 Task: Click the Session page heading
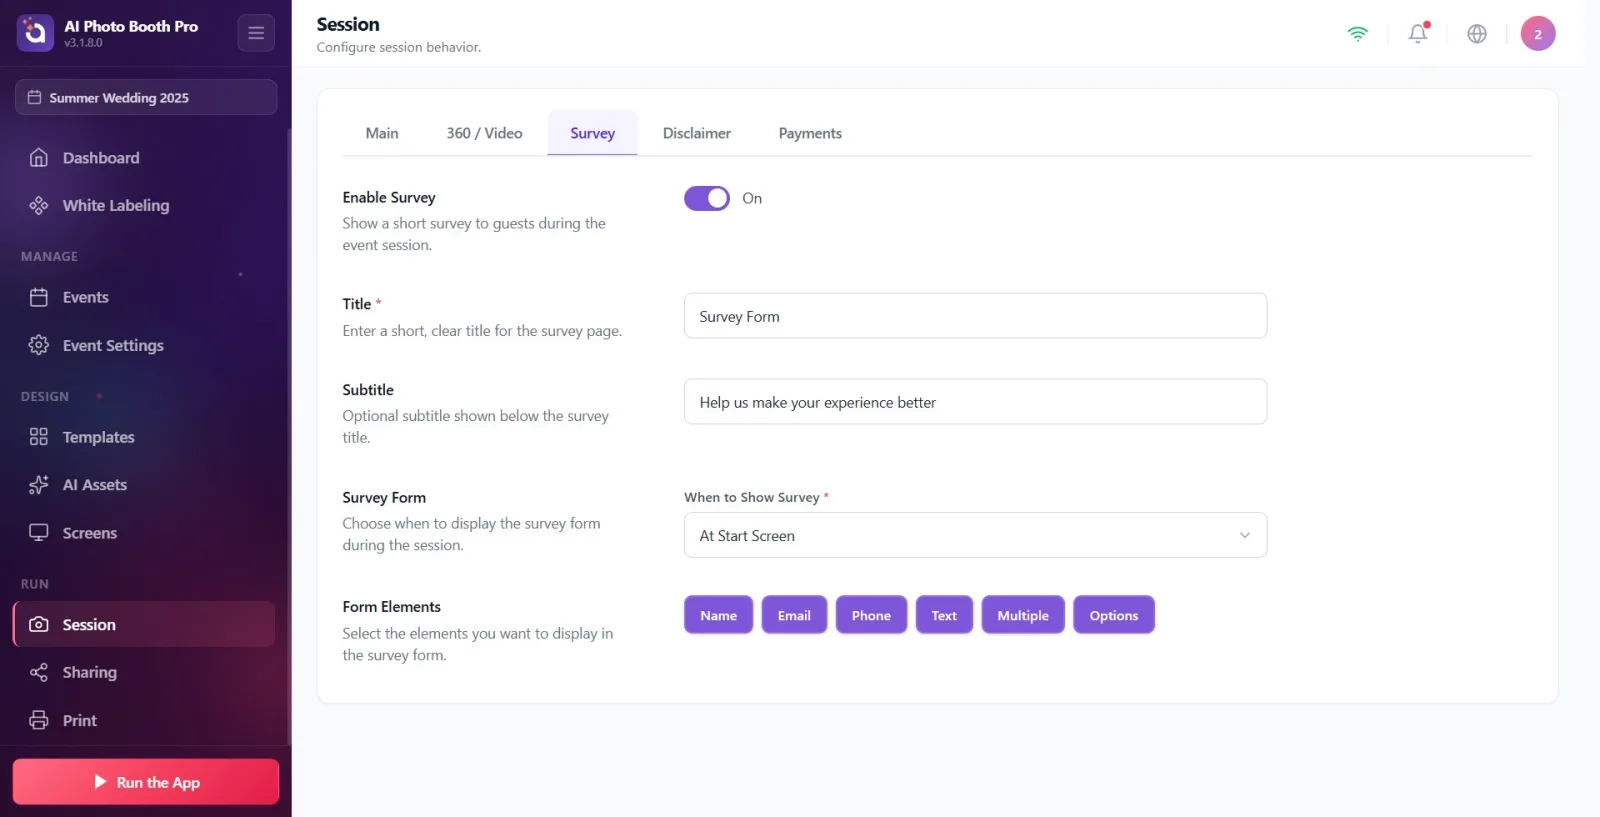tap(348, 24)
